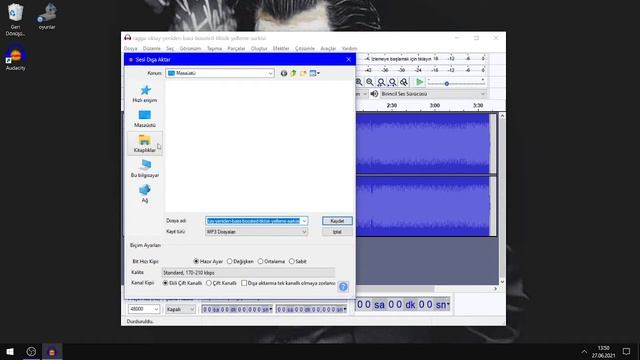Screen dimensions: 640x360
Task: Open the Parçalar menu
Action: 236,48
